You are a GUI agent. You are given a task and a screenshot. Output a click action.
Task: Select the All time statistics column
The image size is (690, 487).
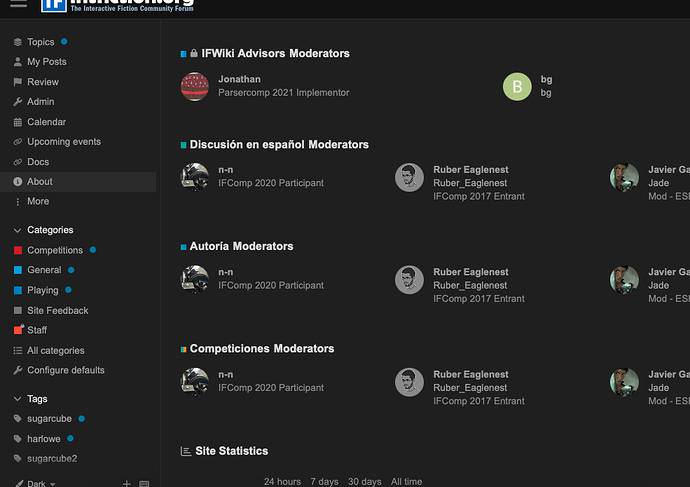[x=406, y=482]
